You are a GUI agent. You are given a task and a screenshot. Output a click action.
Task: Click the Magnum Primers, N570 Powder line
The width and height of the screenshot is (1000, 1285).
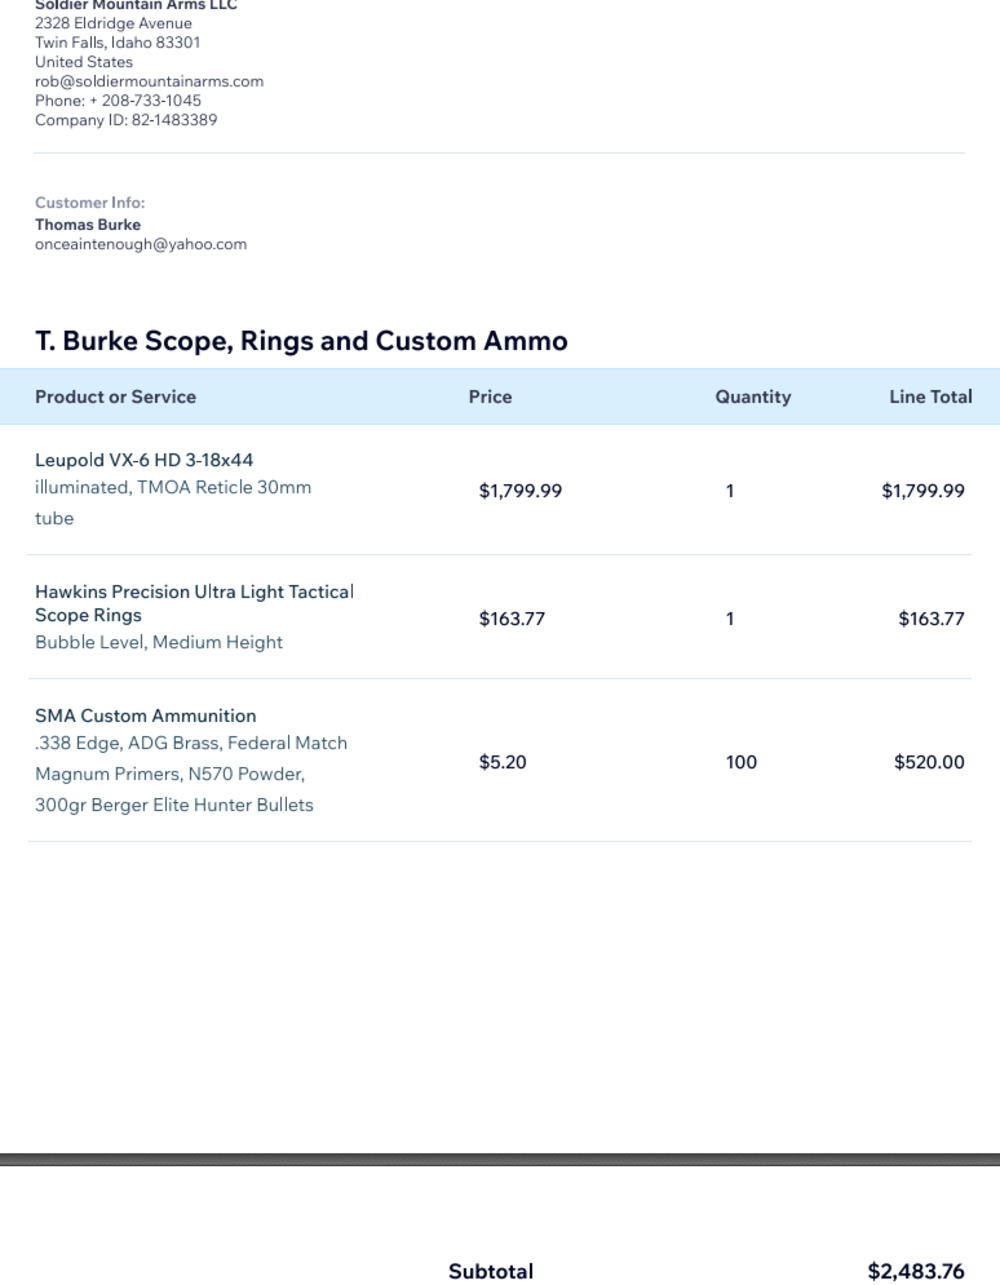coord(170,774)
